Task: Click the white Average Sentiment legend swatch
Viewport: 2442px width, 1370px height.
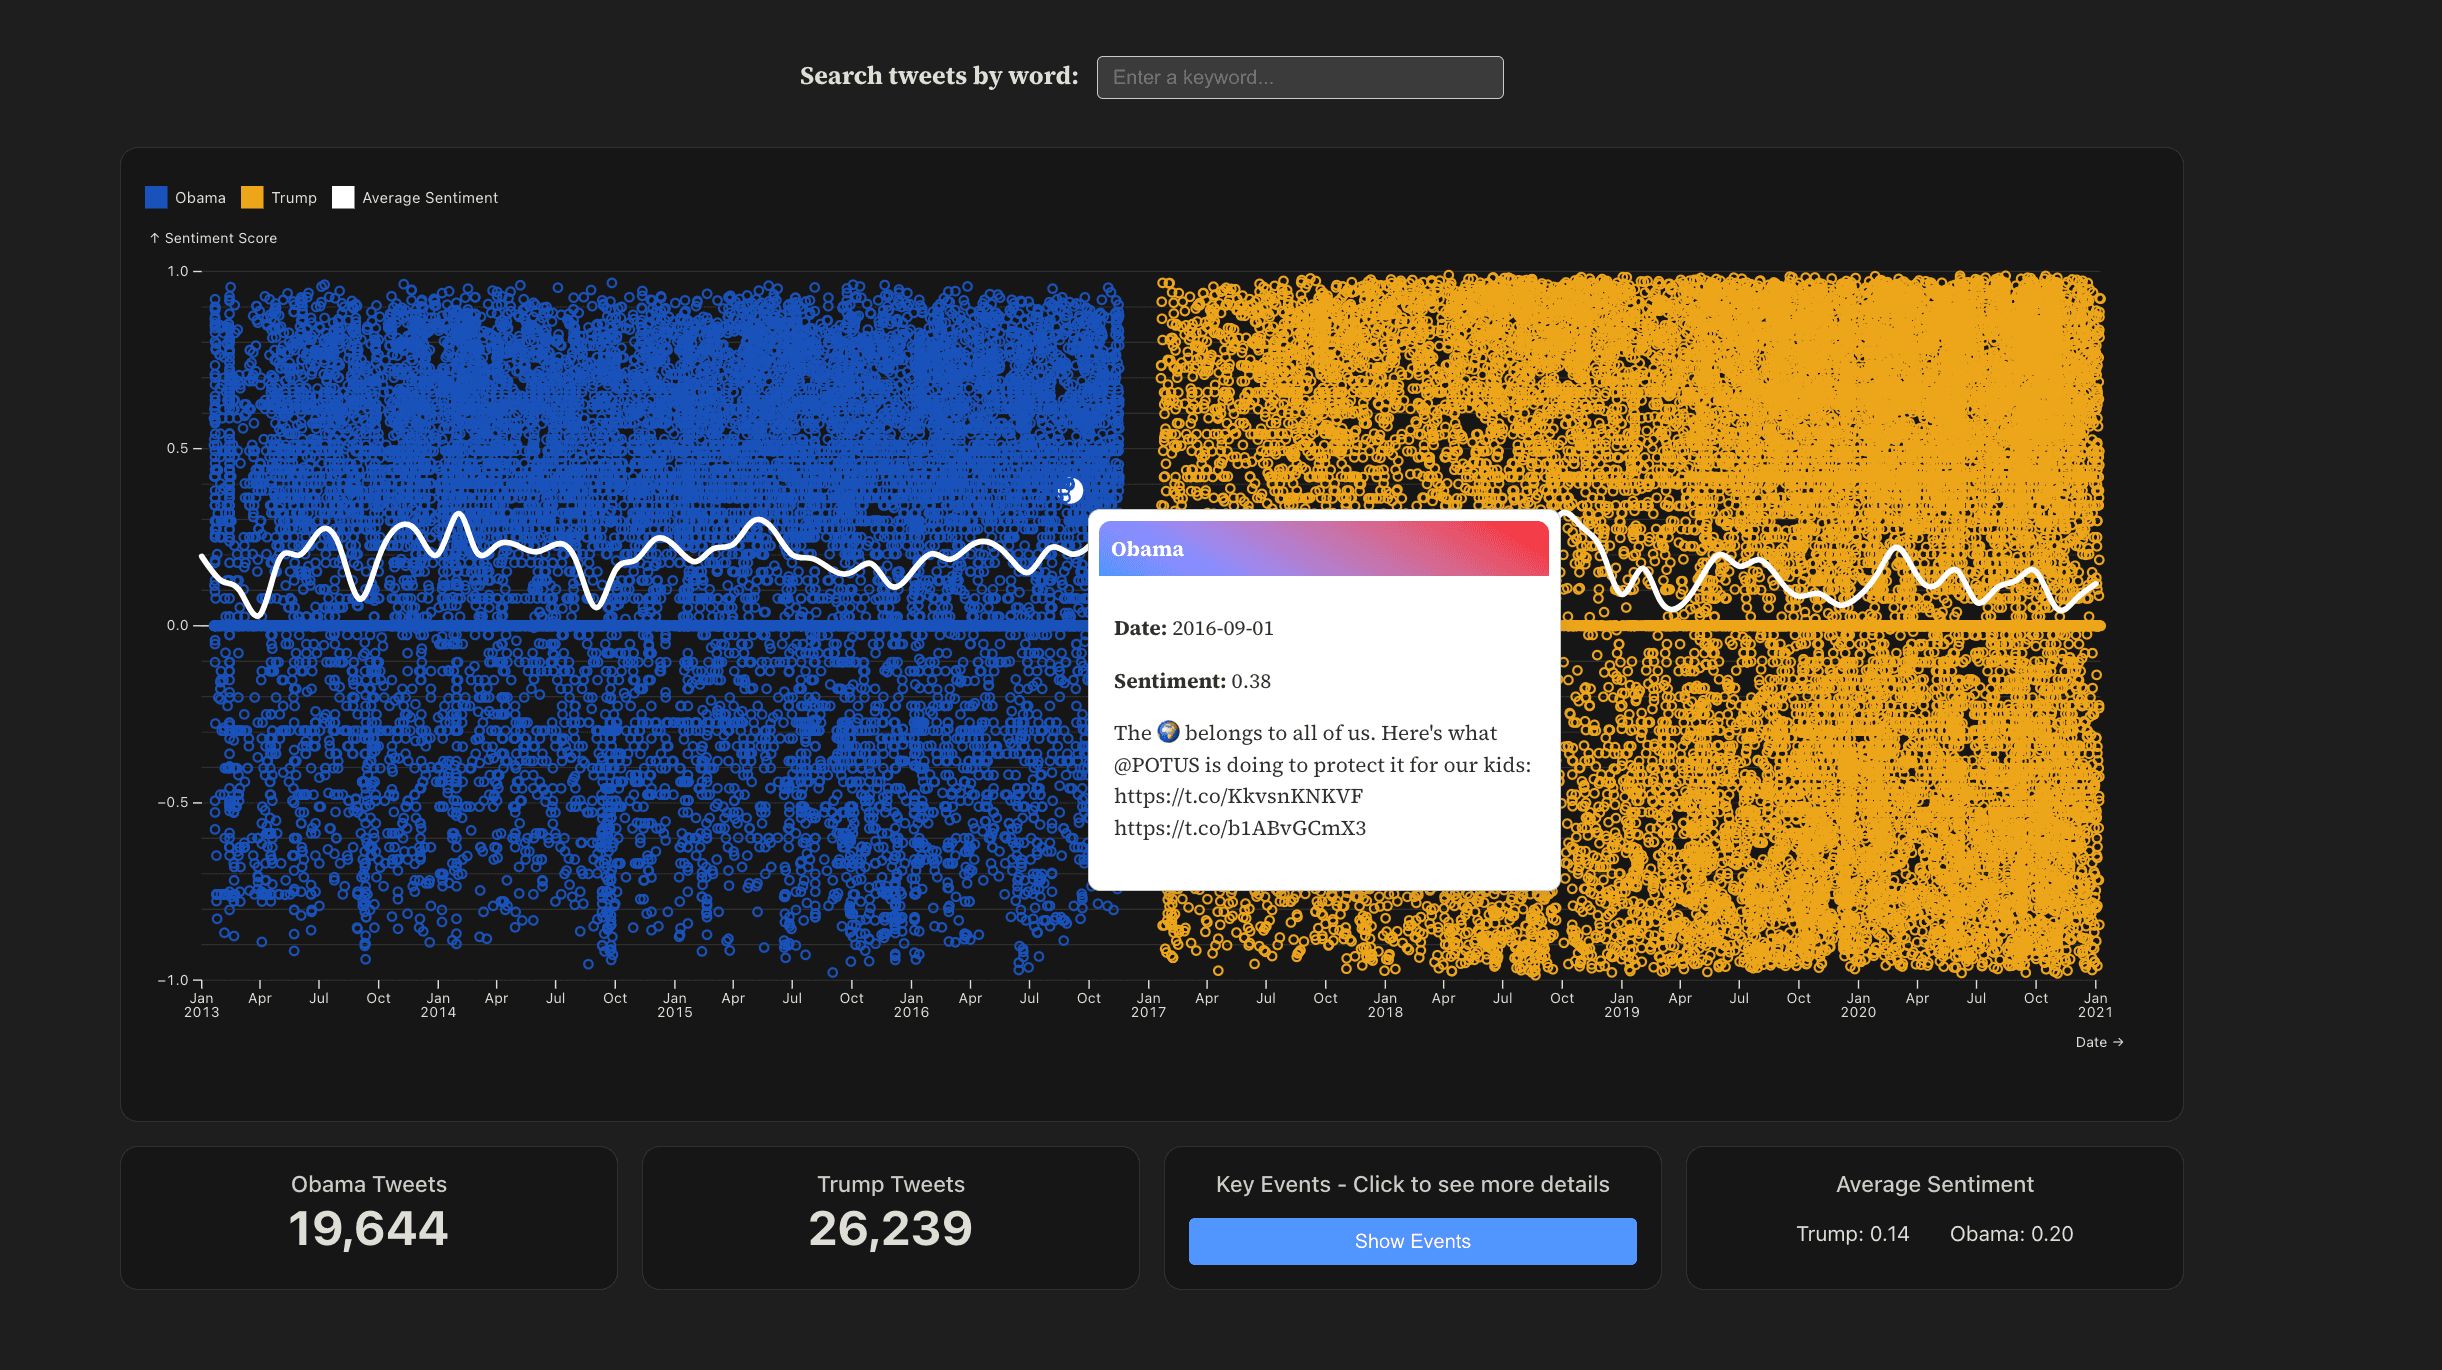Action: click(x=343, y=197)
